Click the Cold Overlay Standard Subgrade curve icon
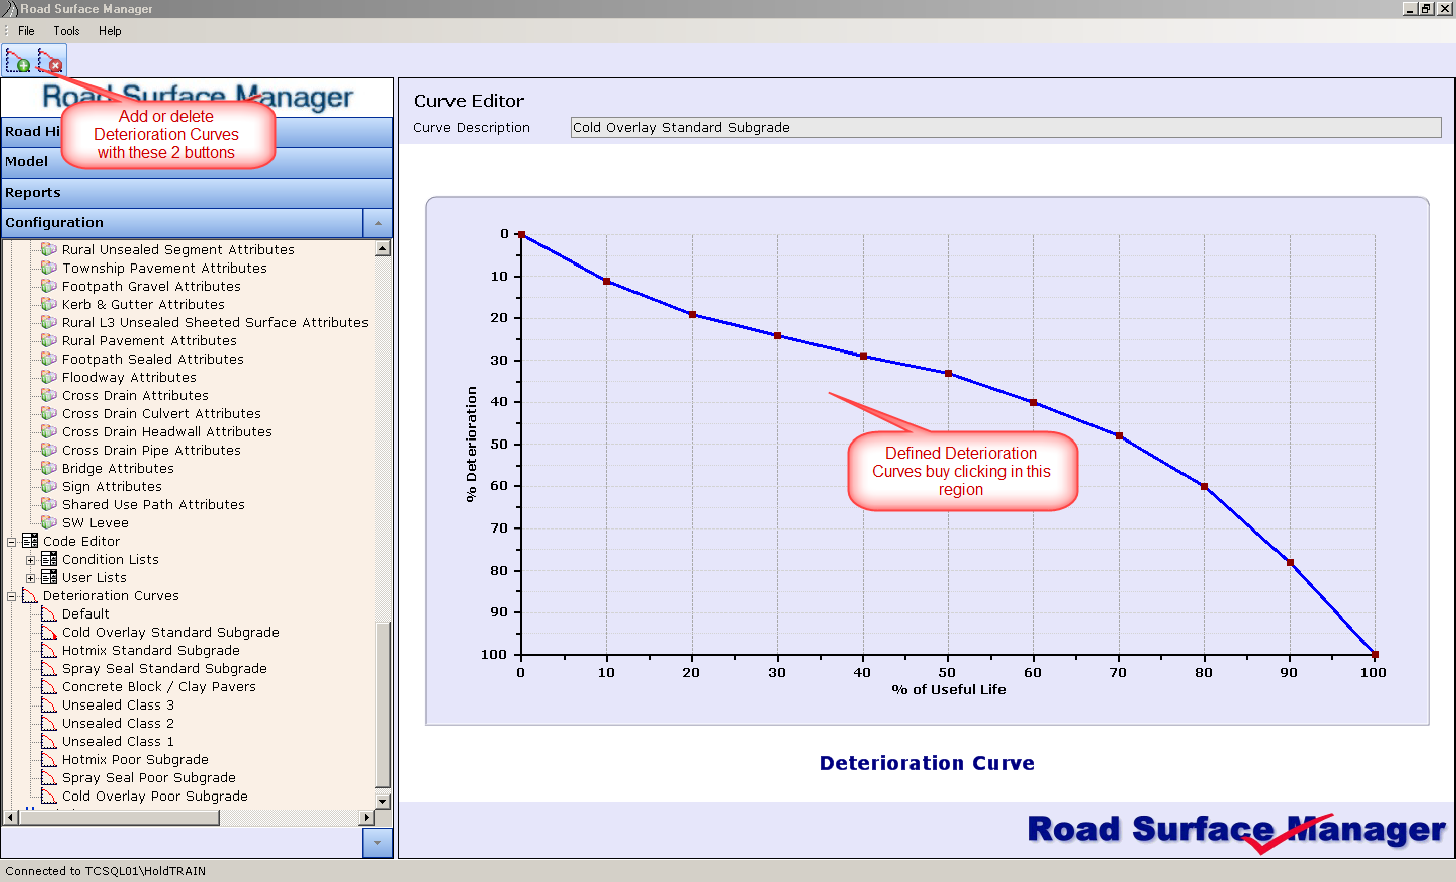The width and height of the screenshot is (1456, 882). tap(49, 632)
